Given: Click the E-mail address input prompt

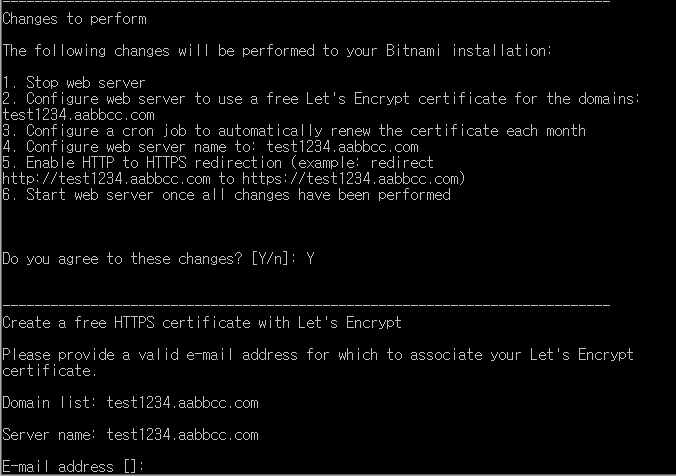Looking at the screenshot, I should click(74, 467).
